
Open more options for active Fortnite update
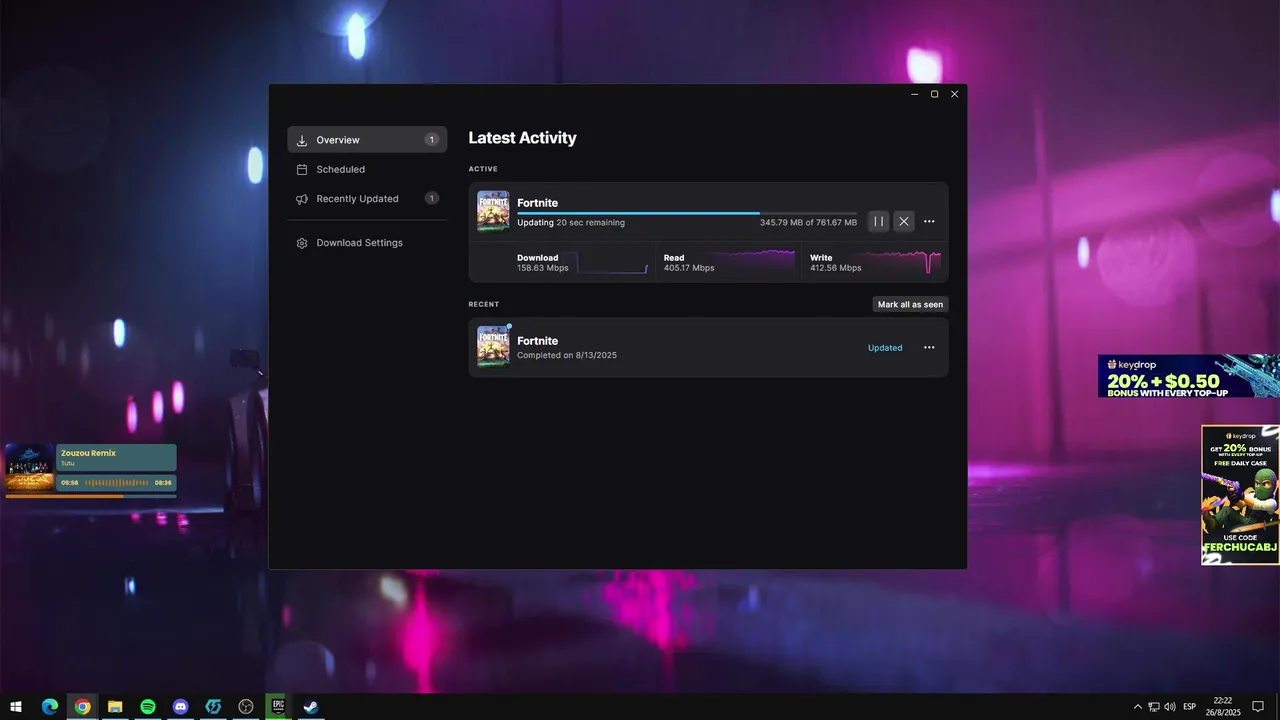pyautogui.click(x=929, y=221)
